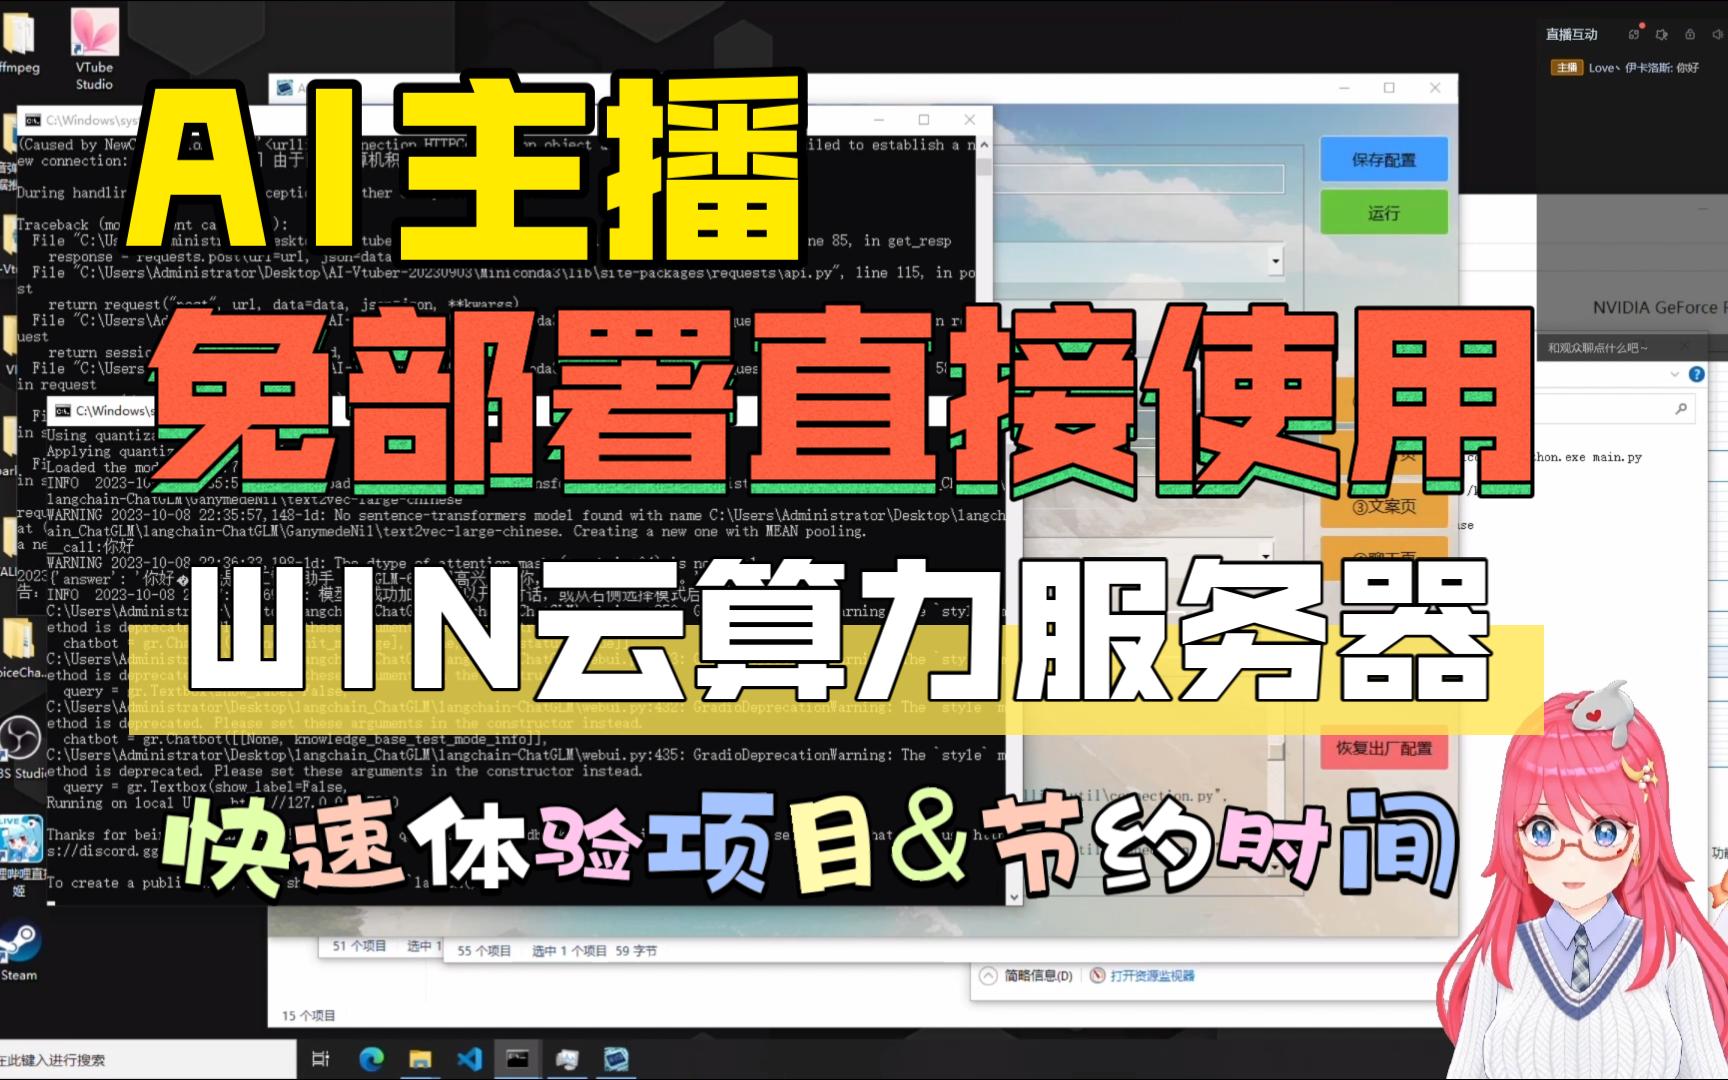Click the 主播 badge in chat

(1566, 67)
